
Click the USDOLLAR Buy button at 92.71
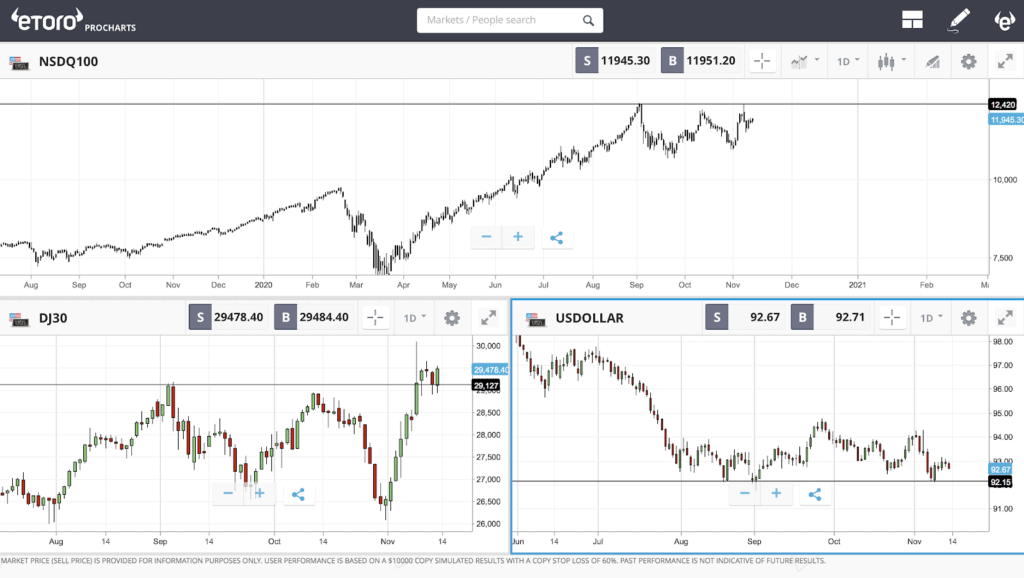tap(830, 317)
